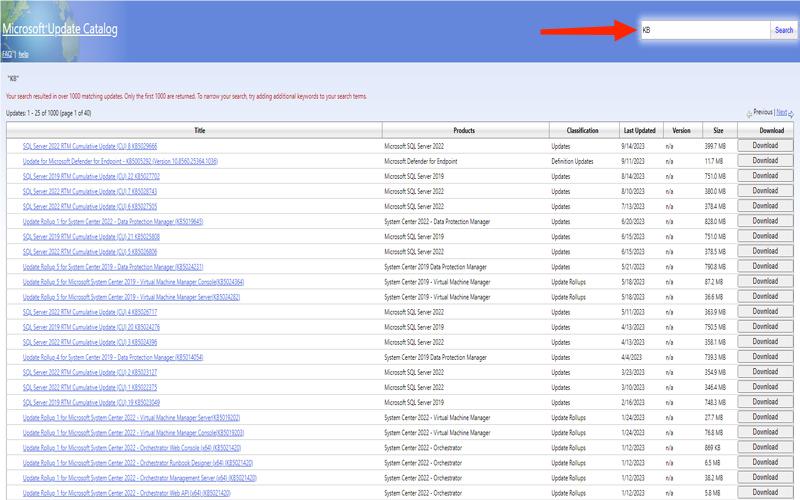Open Update Rollup 4 System Center 2019 Data Protection Manager link

coord(113,358)
